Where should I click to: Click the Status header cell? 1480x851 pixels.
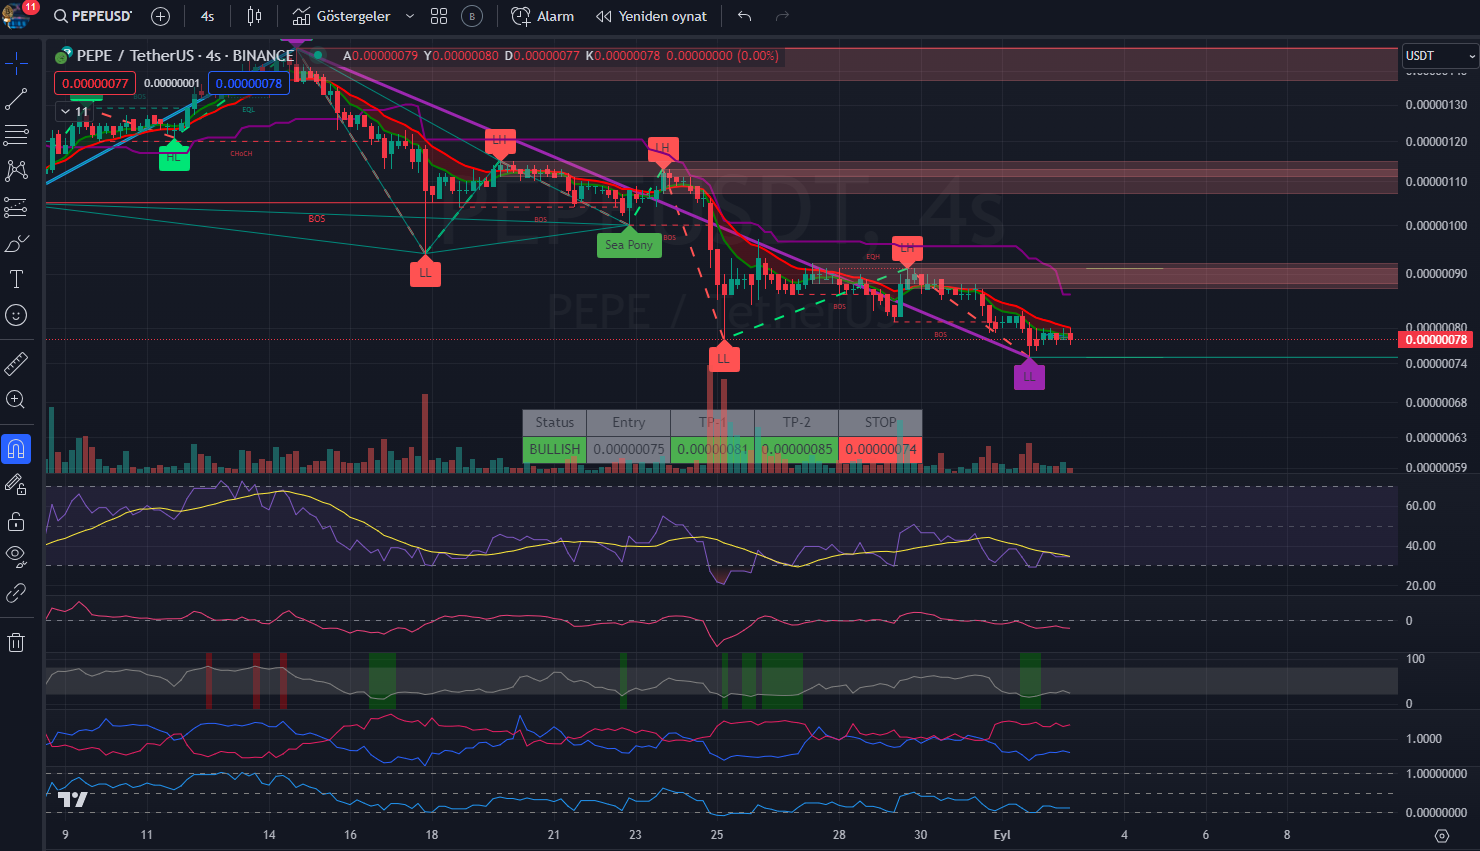555,422
